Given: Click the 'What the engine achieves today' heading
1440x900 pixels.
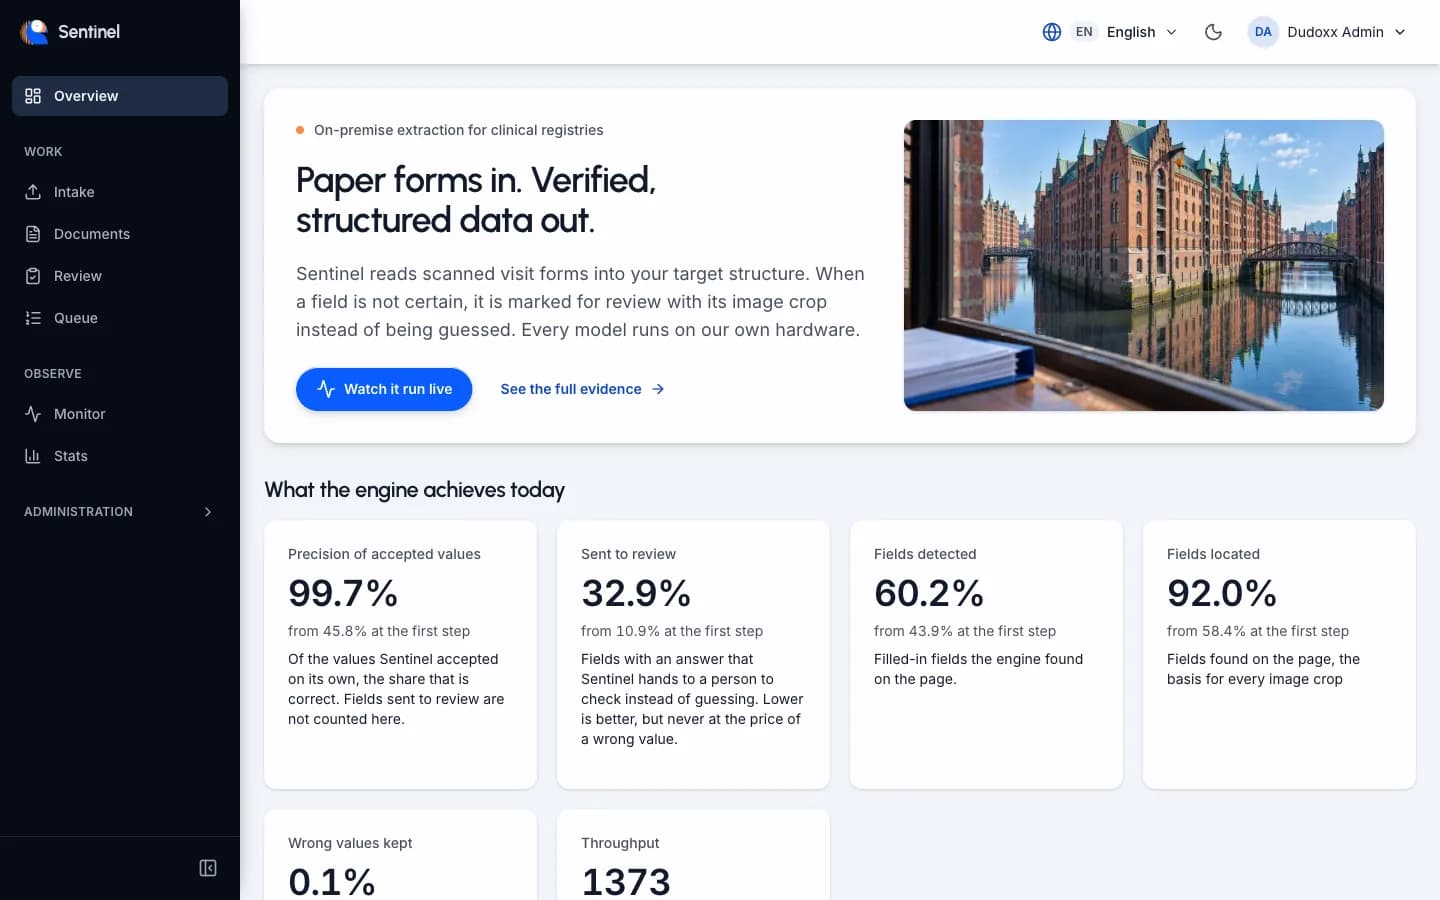Looking at the screenshot, I should (415, 490).
